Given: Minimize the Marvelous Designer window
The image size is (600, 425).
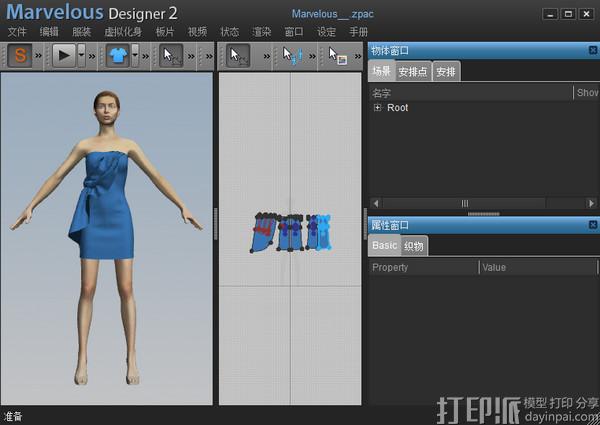Looking at the screenshot, I should pyautogui.click(x=550, y=14).
